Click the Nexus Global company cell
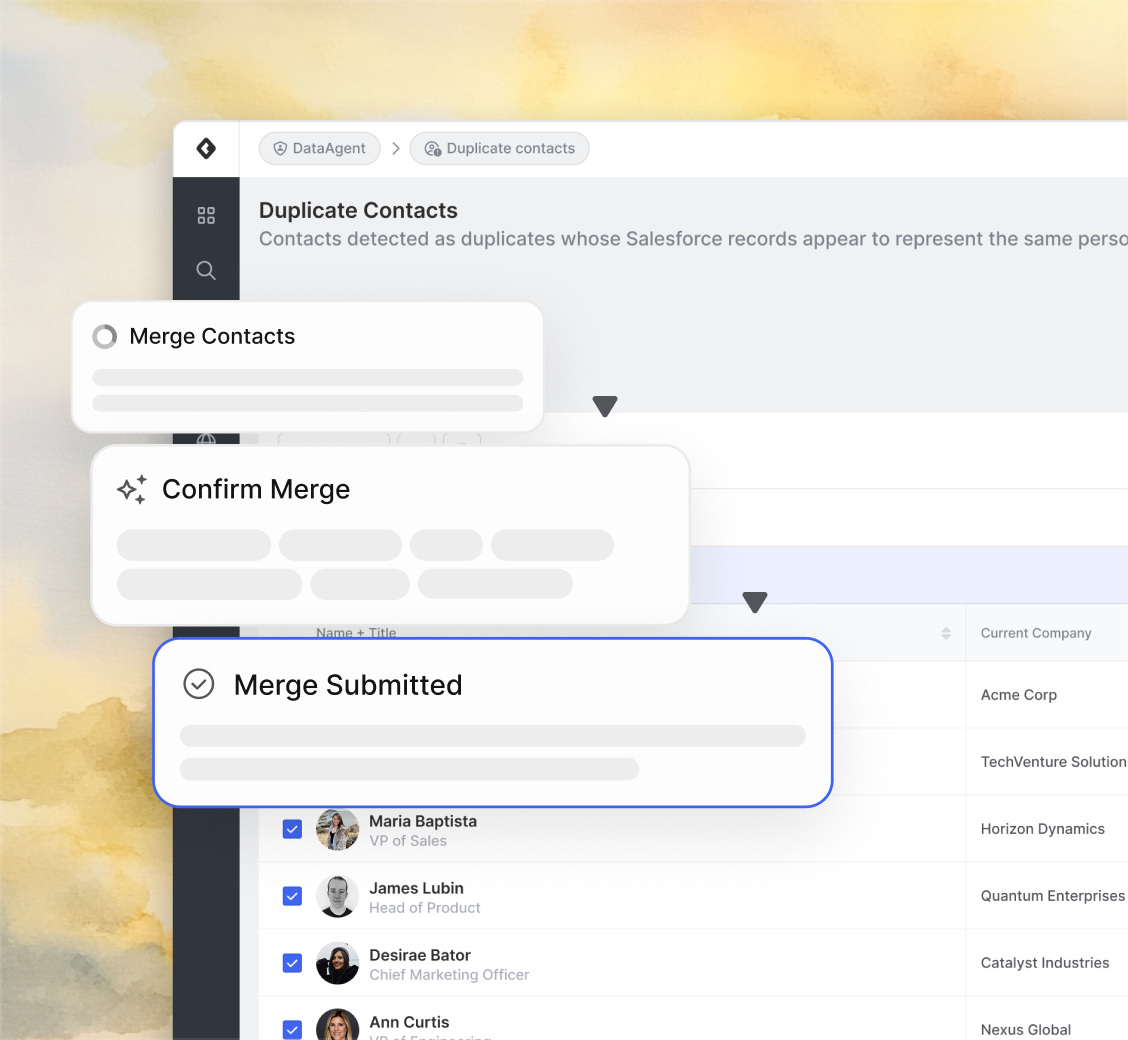The image size is (1128, 1040). 1026,1029
